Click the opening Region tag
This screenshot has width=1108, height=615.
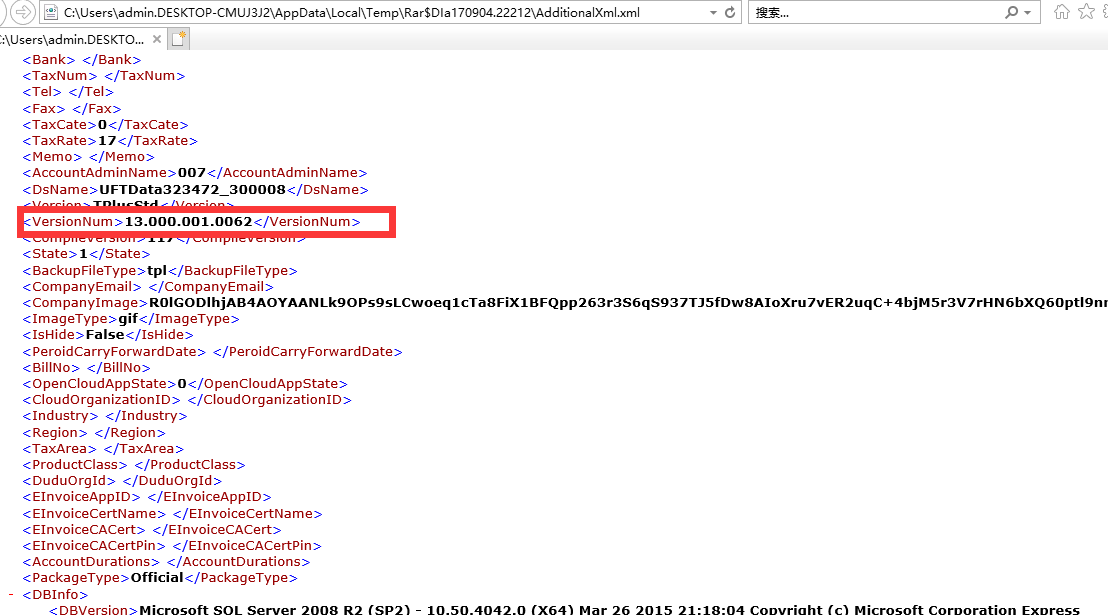(x=55, y=433)
